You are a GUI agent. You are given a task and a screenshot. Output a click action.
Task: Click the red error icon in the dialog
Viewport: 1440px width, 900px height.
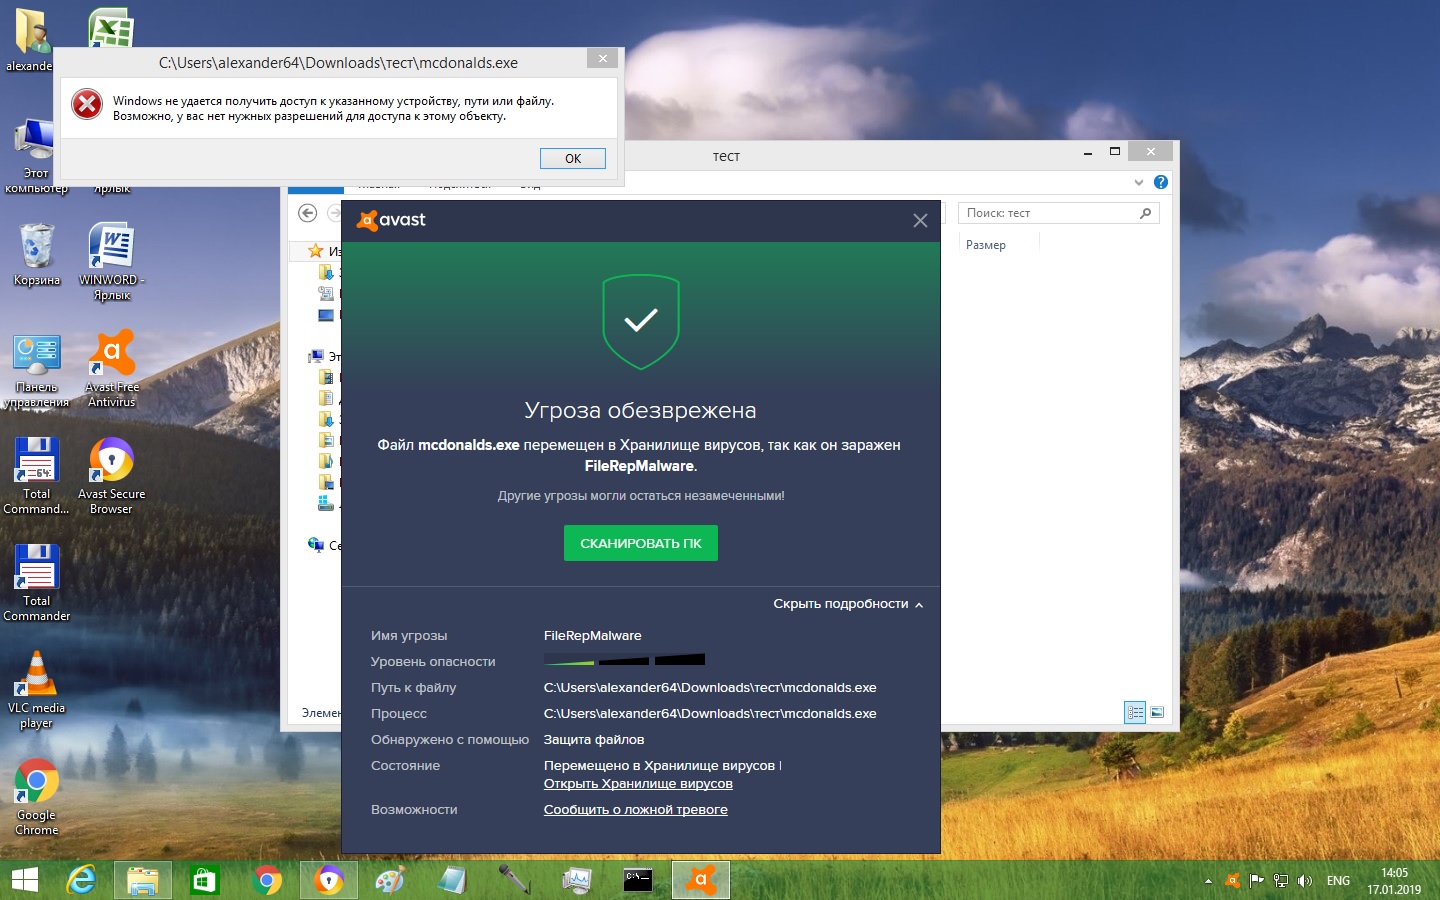click(x=87, y=104)
